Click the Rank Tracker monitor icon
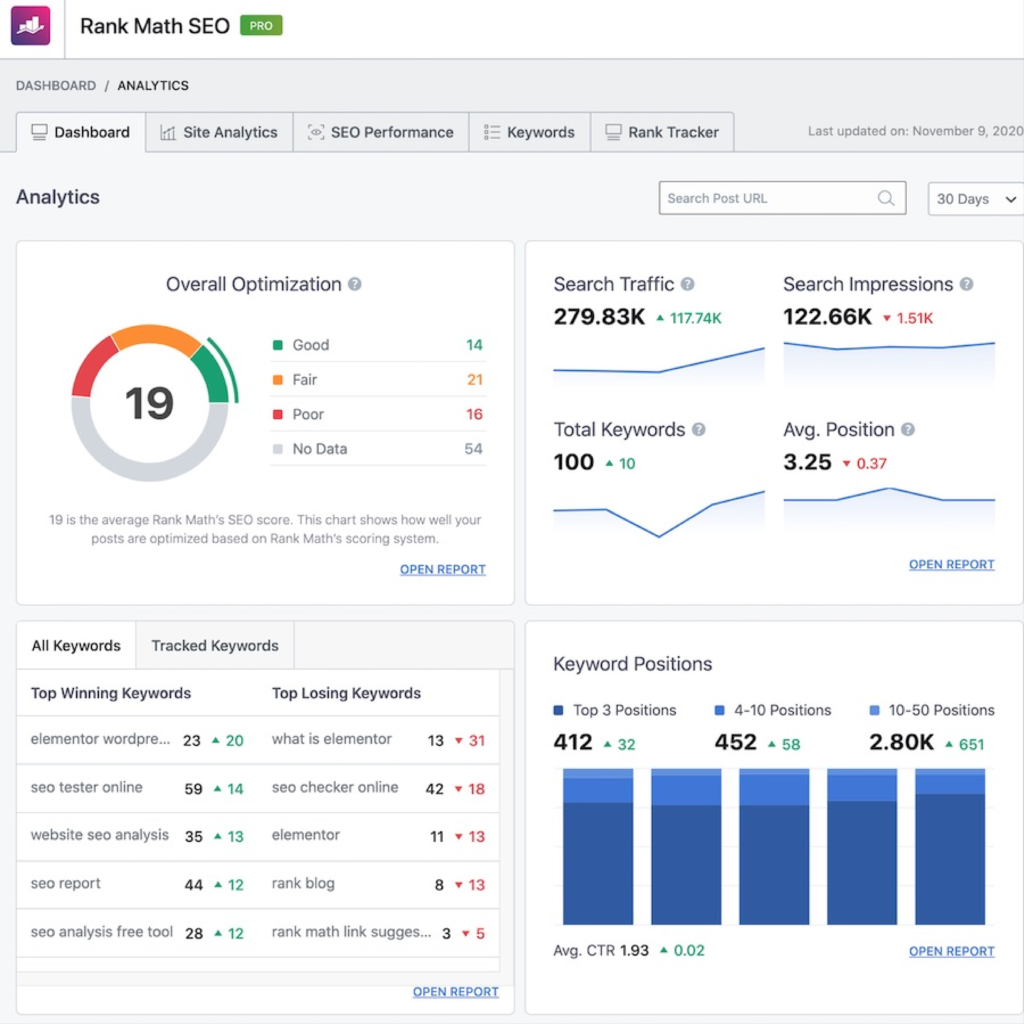This screenshot has width=1024, height=1024. (613, 132)
